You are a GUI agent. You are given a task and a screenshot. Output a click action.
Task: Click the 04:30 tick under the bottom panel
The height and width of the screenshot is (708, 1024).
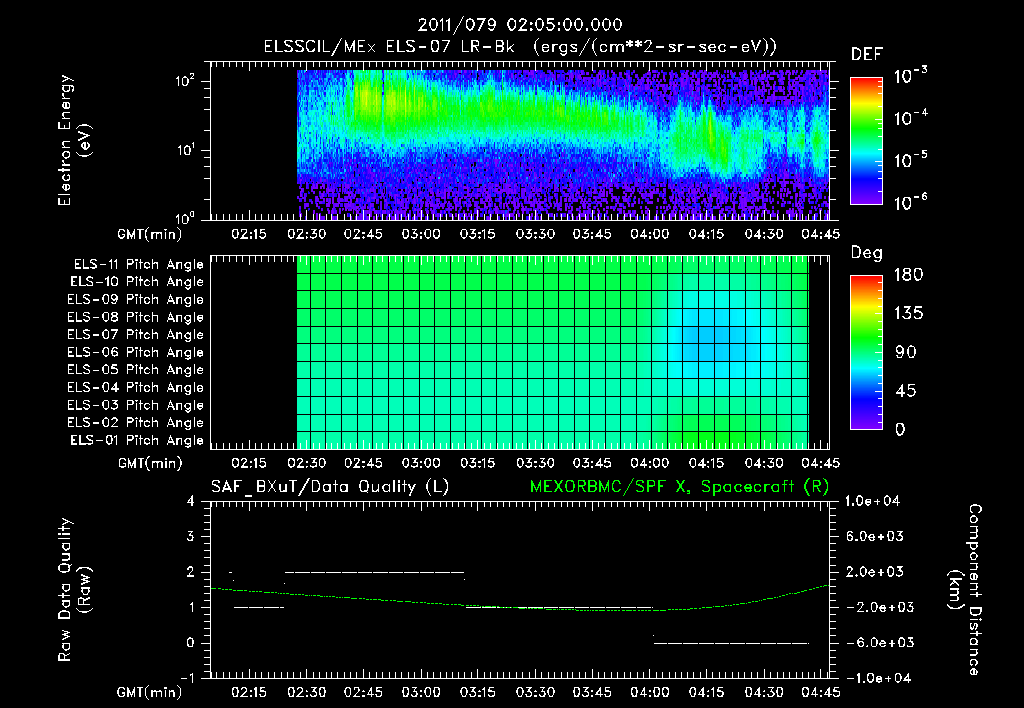pyautogui.click(x=764, y=692)
